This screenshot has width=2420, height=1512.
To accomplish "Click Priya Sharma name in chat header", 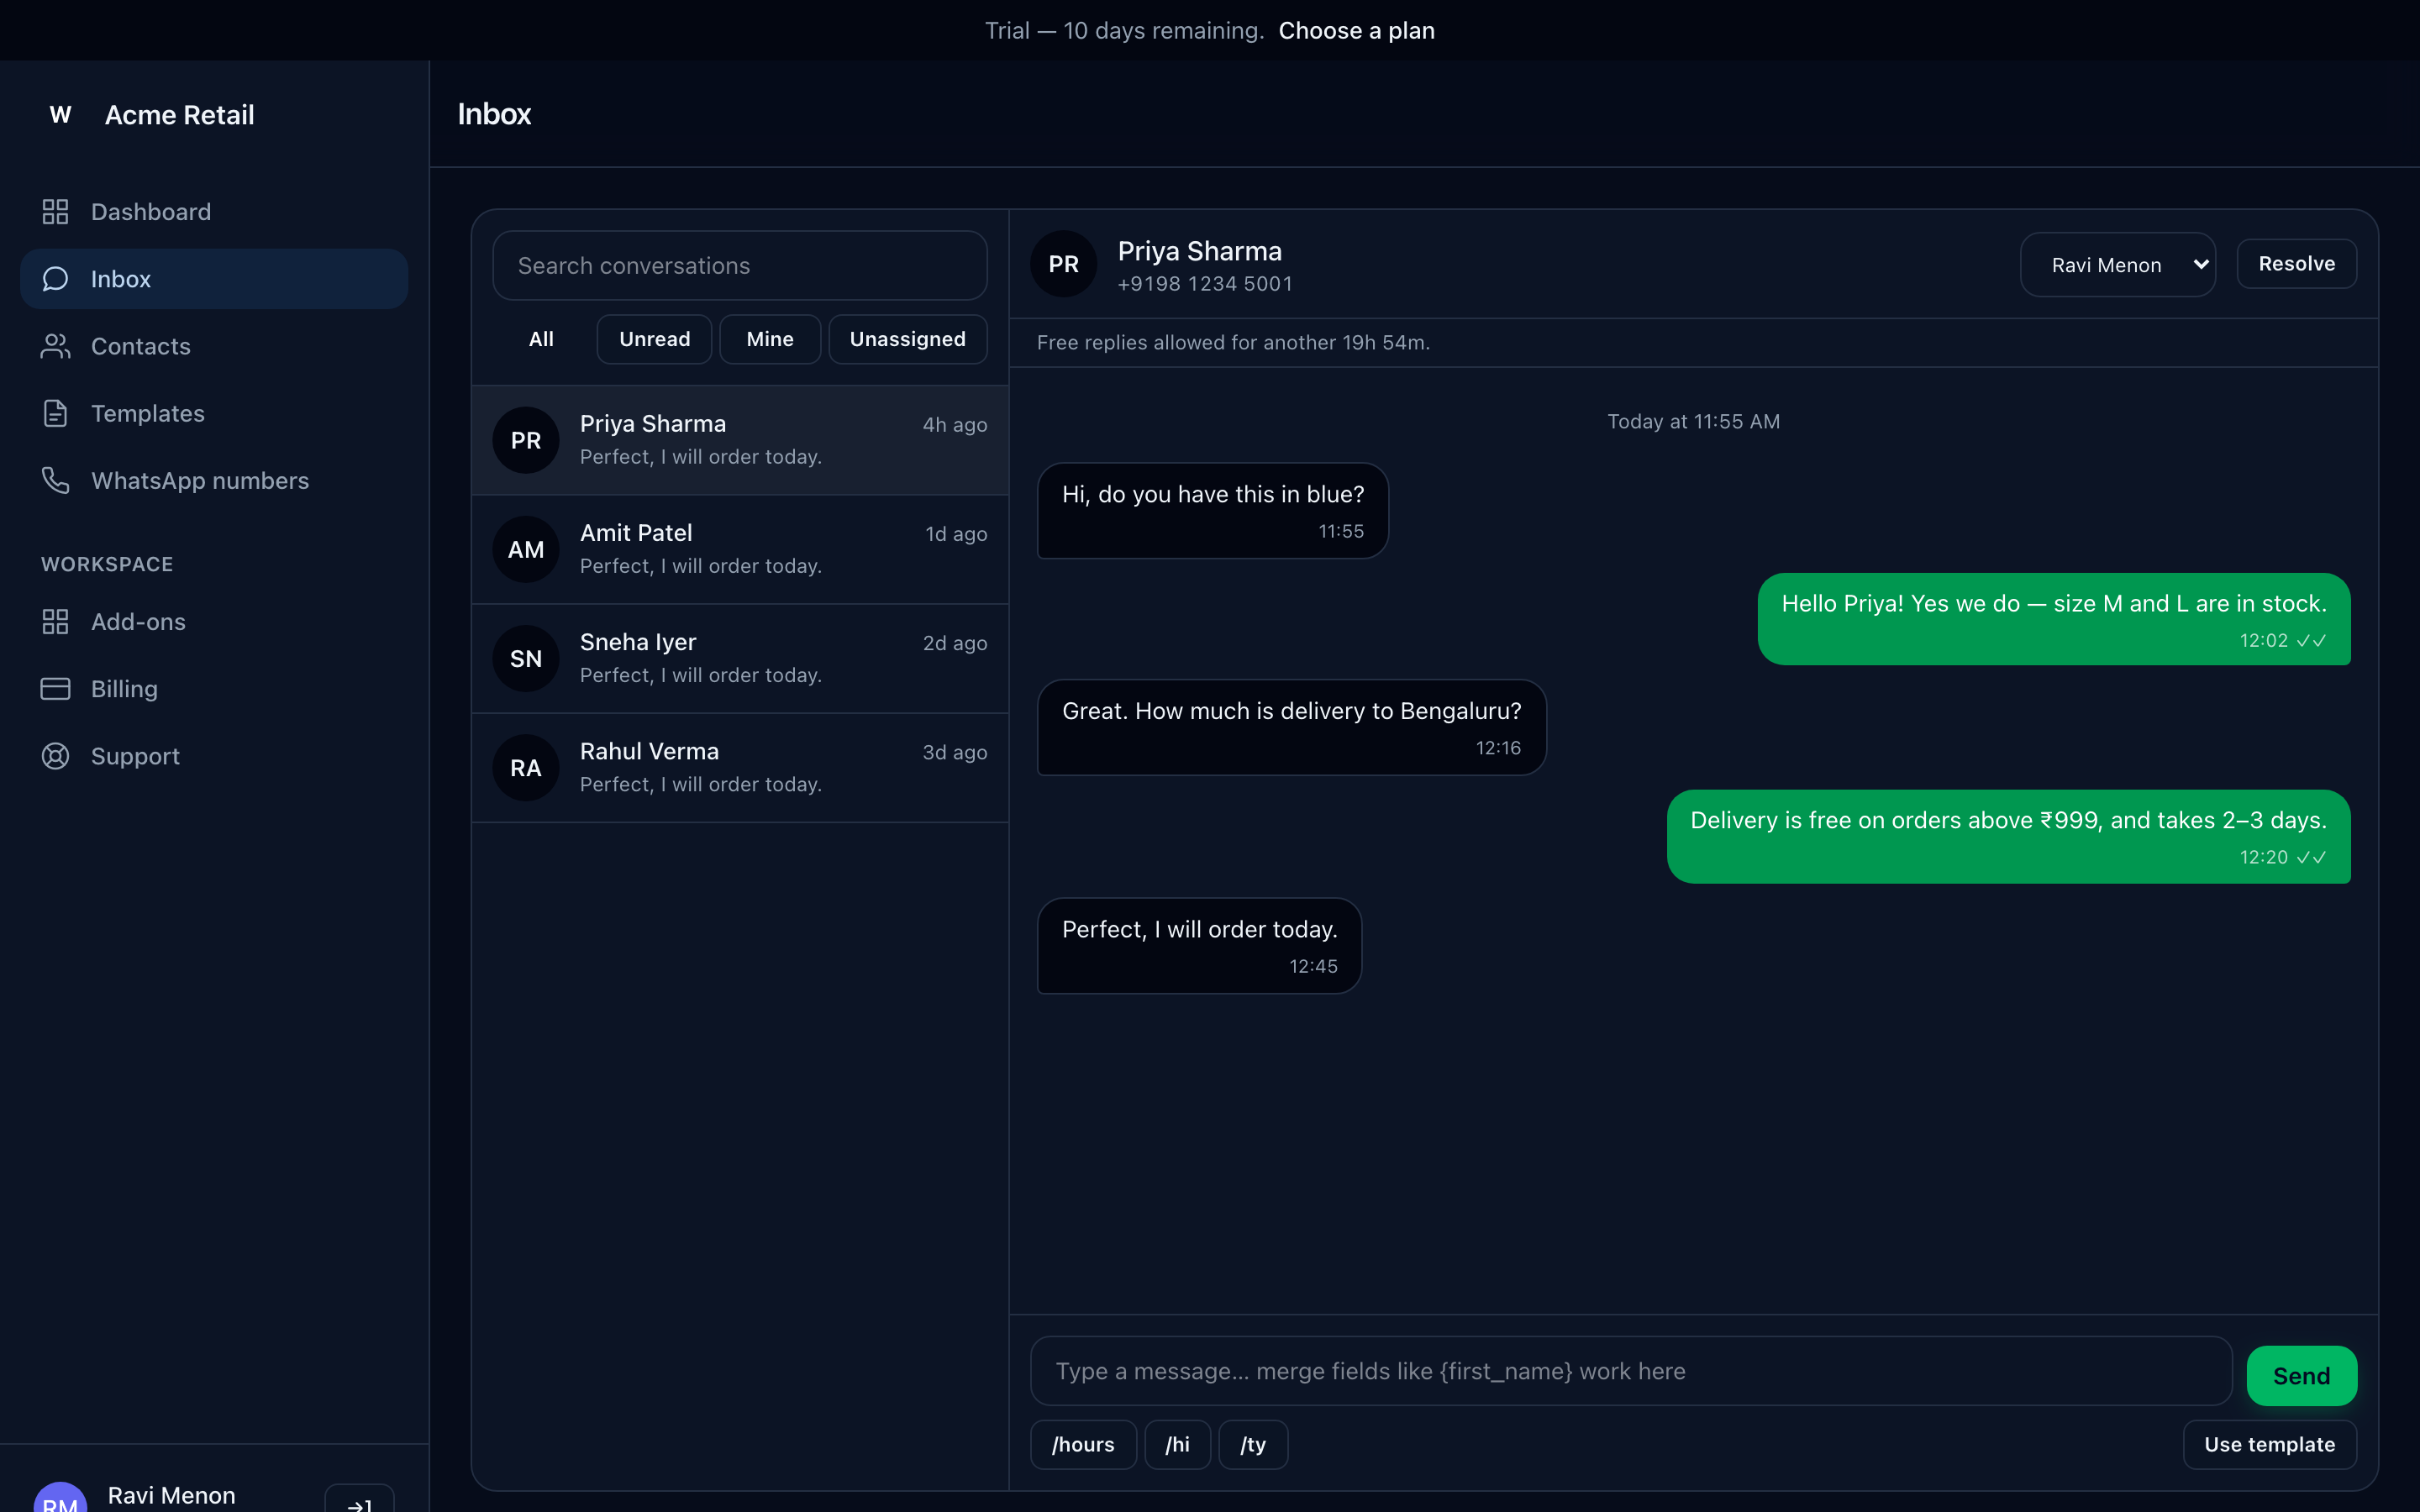I will (x=1199, y=251).
